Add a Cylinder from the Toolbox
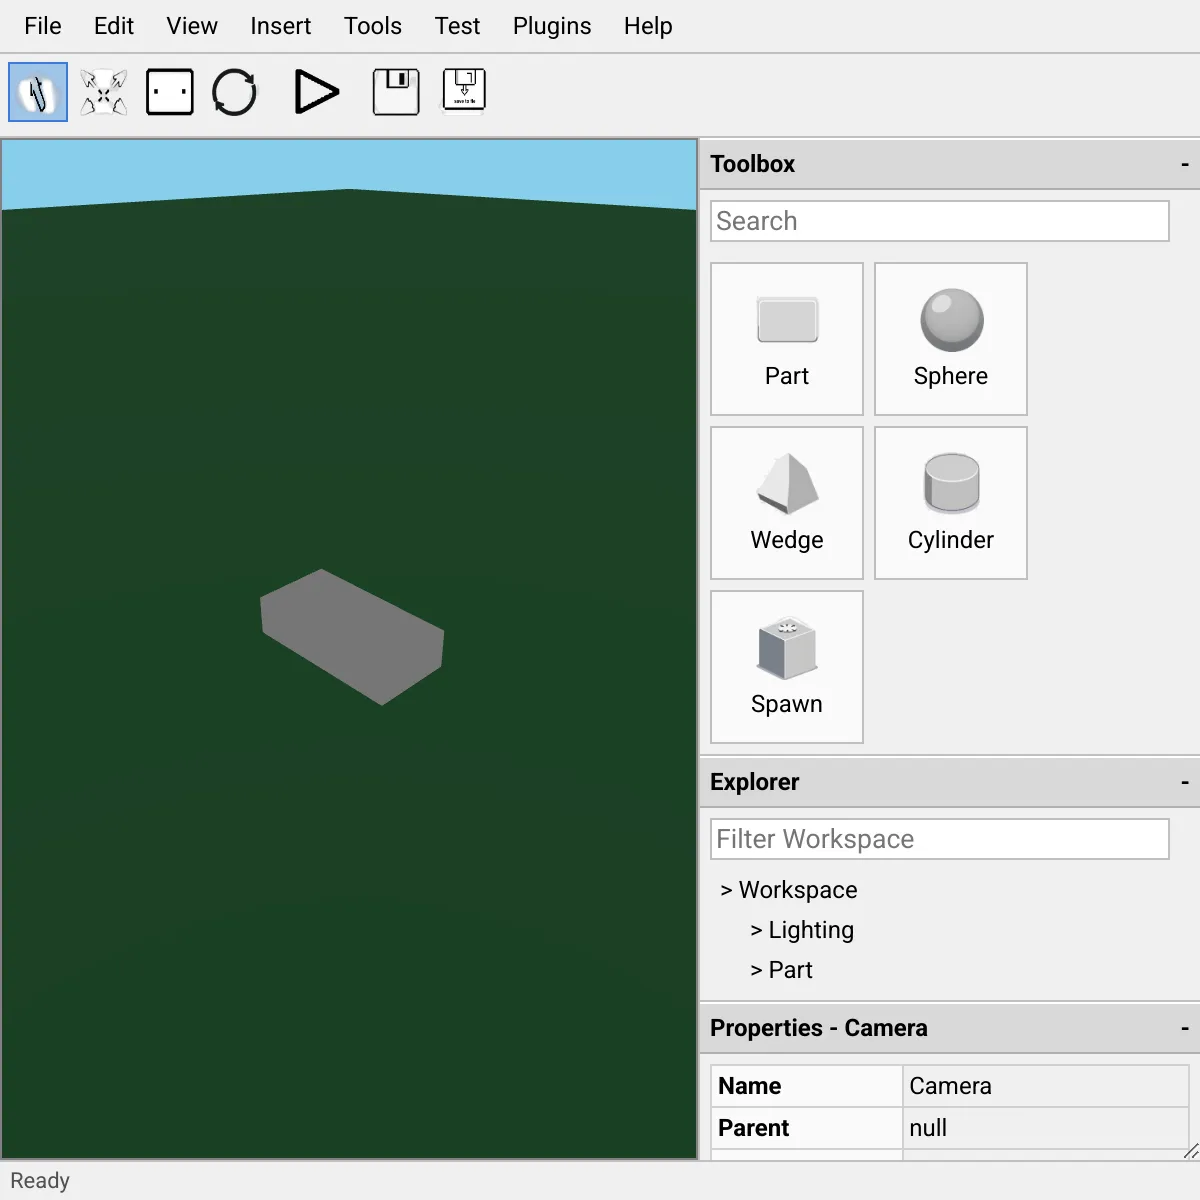The height and width of the screenshot is (1200, 1200). coord(950,503)
